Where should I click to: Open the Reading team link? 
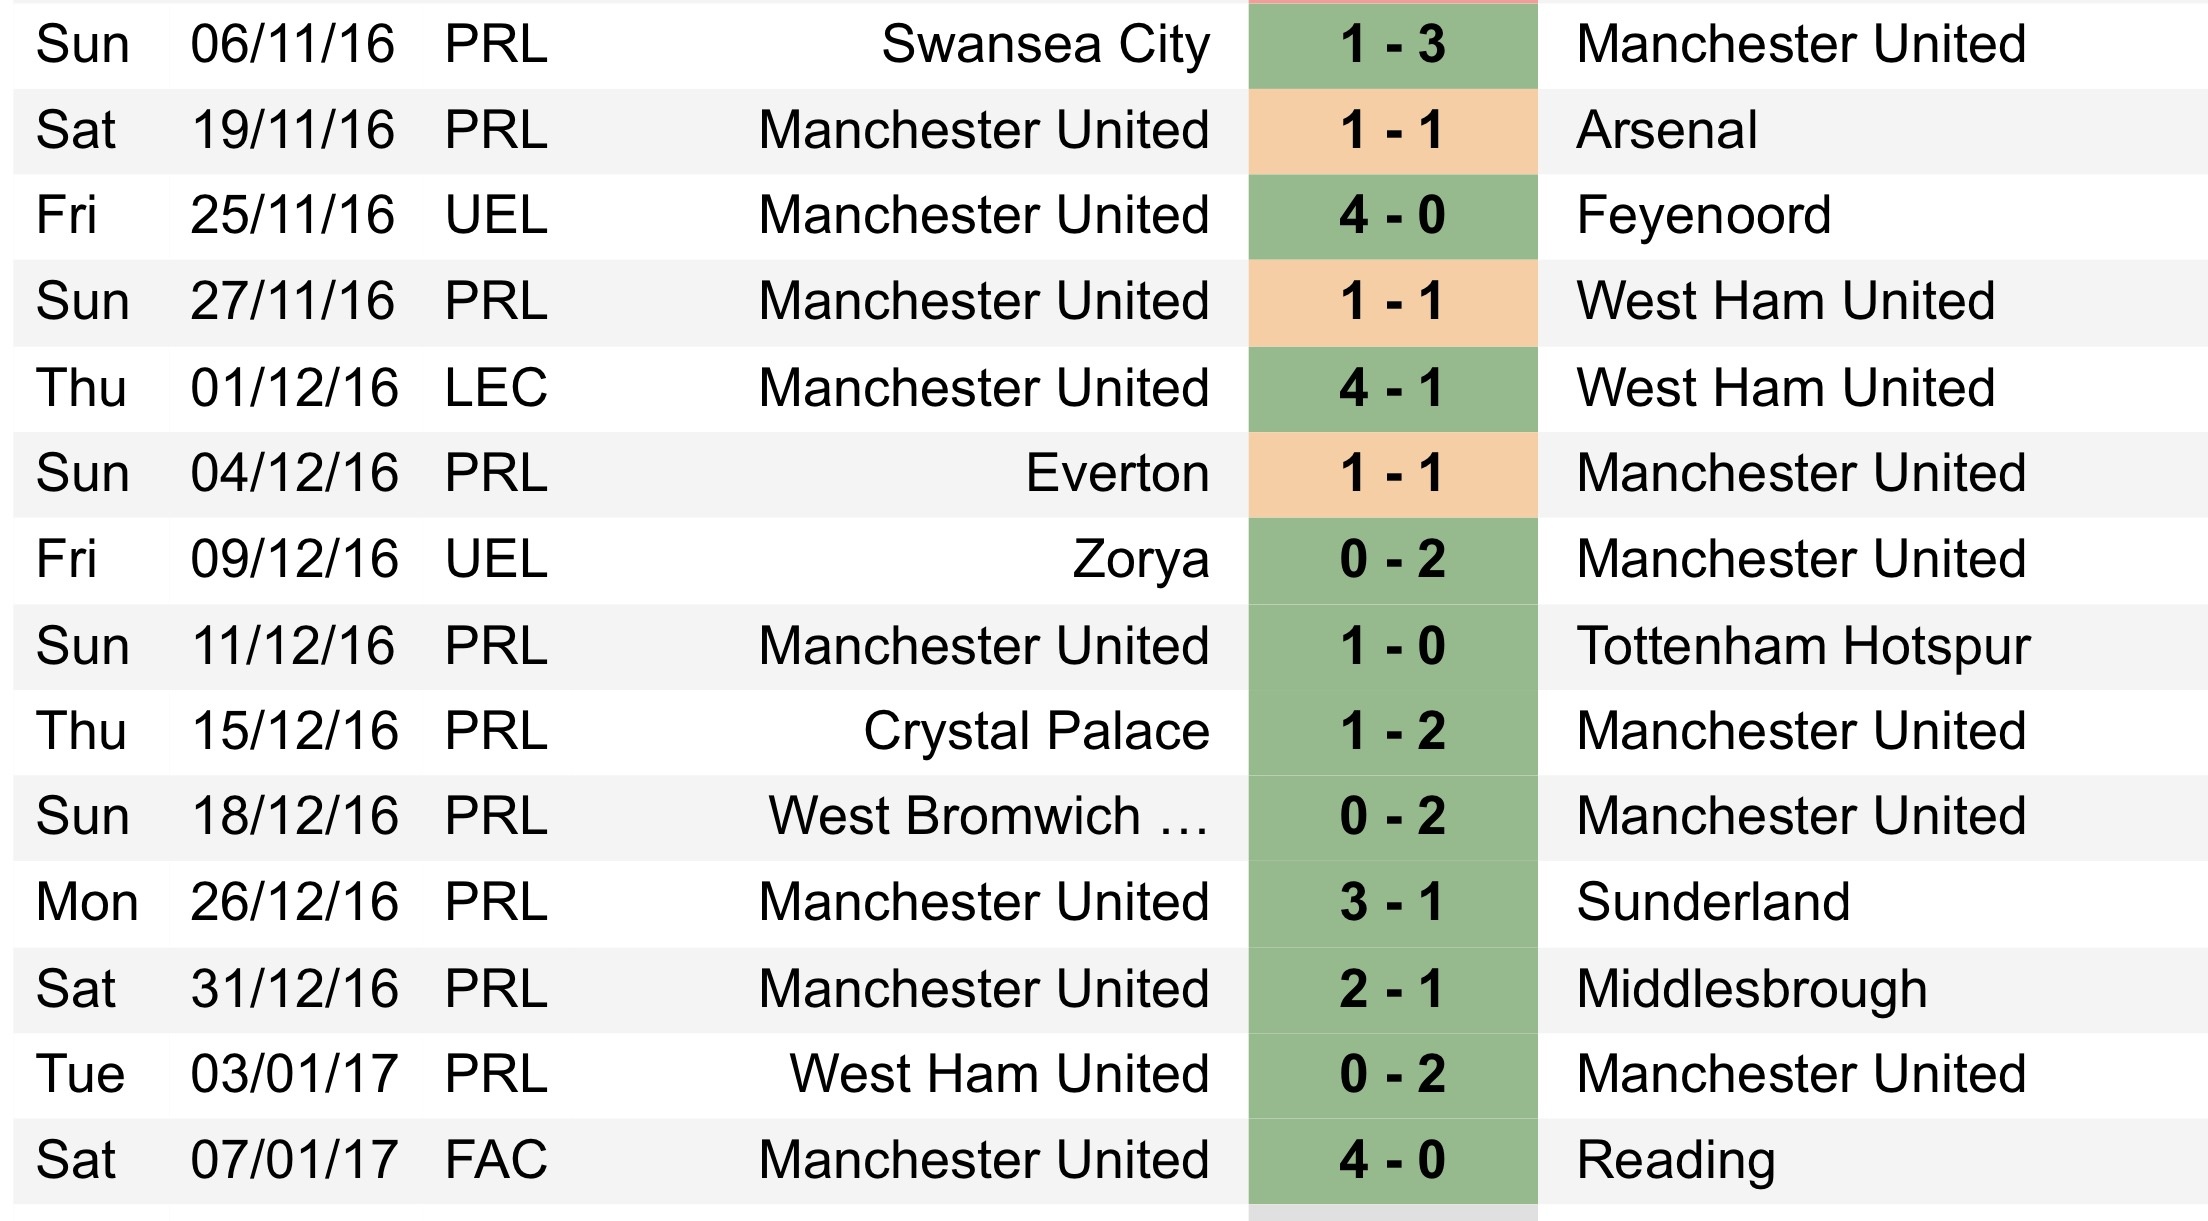[1676, 1161]
